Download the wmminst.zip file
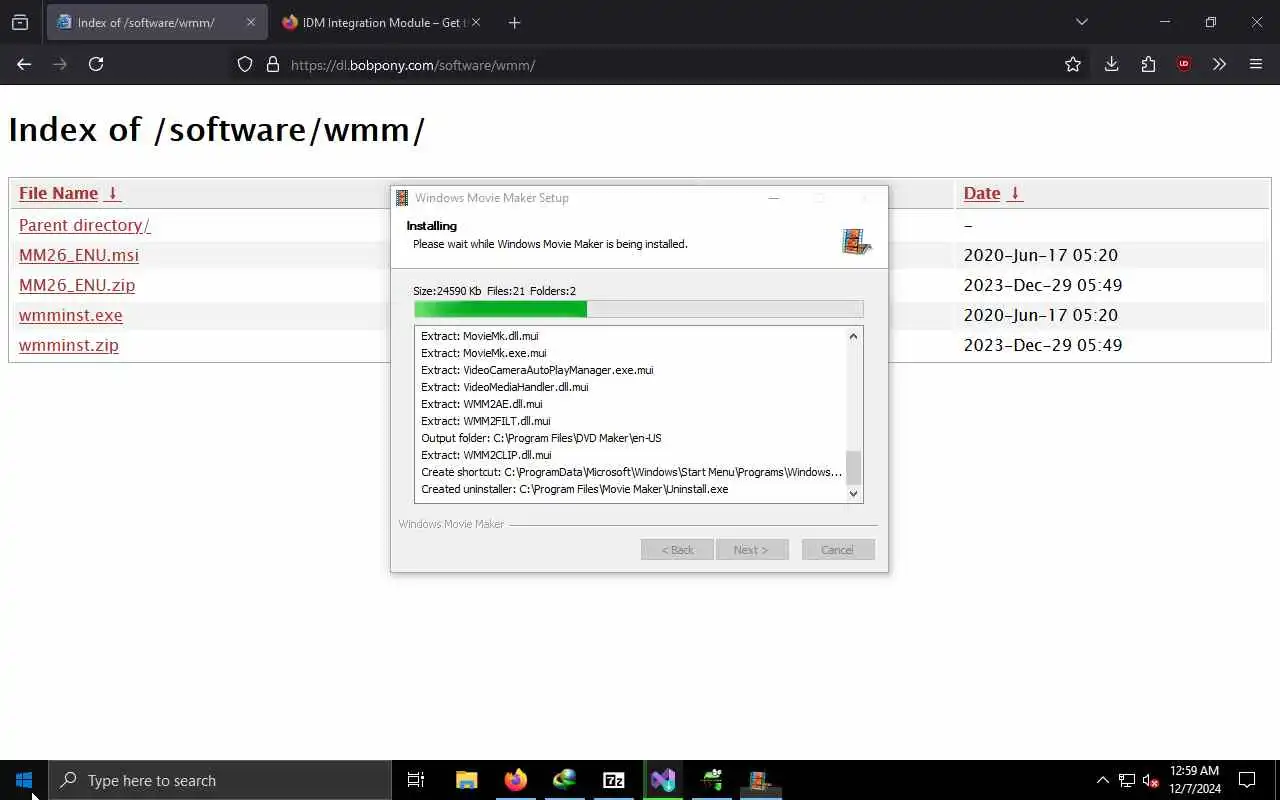 pyautogui.click(x=69, y=345)
